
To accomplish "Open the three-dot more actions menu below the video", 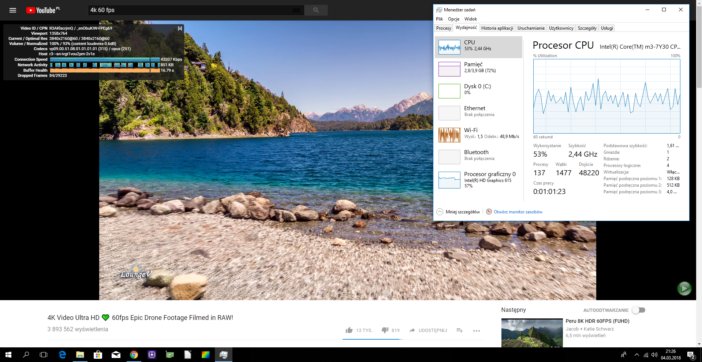I will point(477,331).
